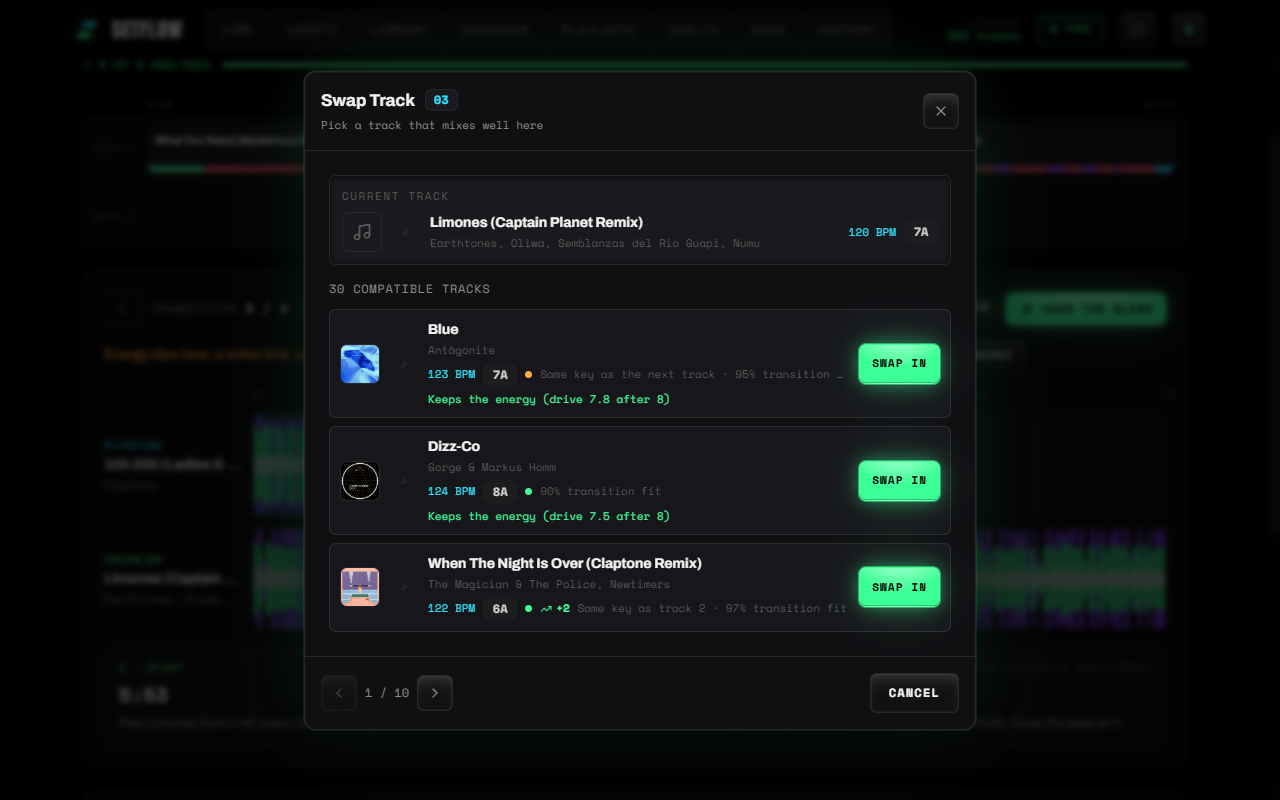Close the Swap Track dialog
The width and height of the screenshot is (1280, 800).
pyautogui.click(x=940, y=111)
